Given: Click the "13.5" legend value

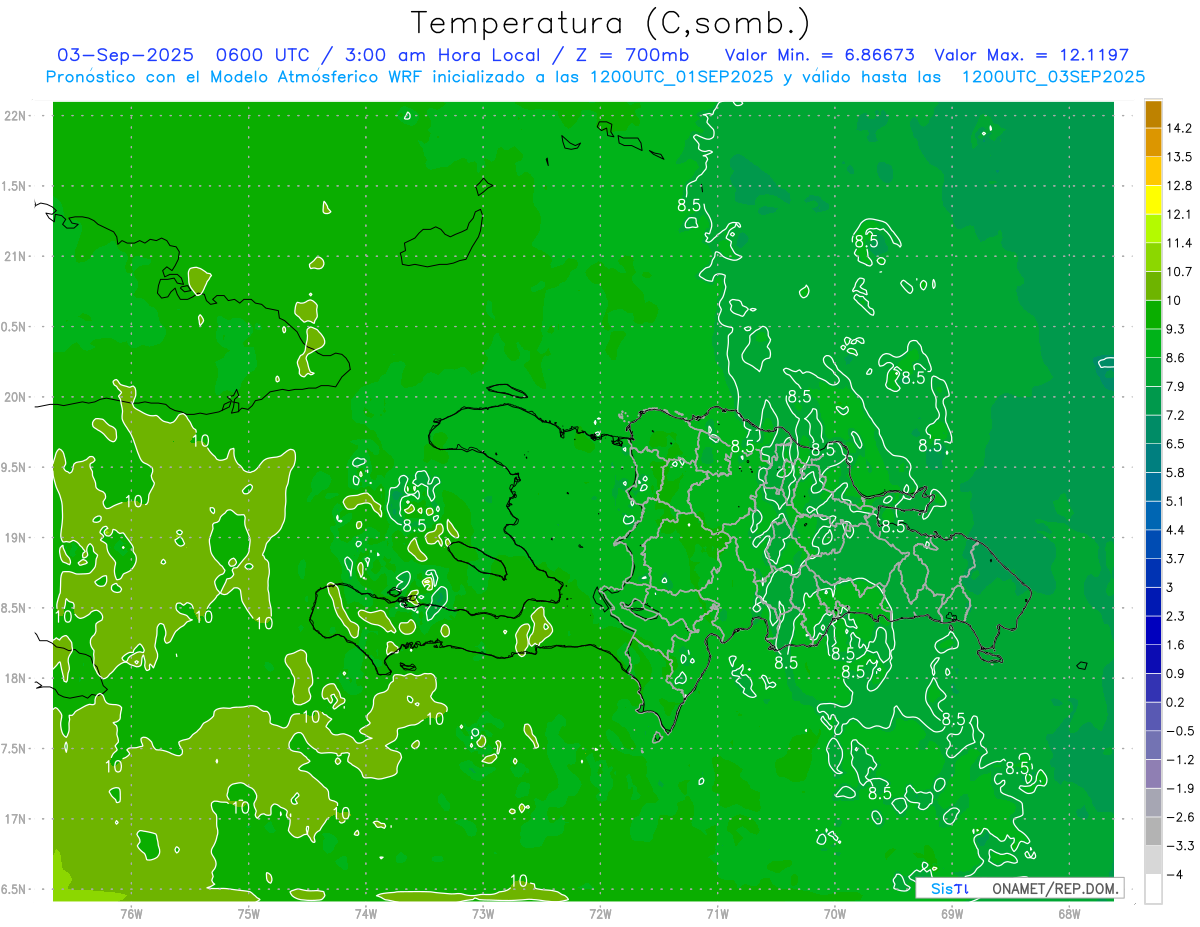Looking at the screenshot, I should coord(1179,157).
